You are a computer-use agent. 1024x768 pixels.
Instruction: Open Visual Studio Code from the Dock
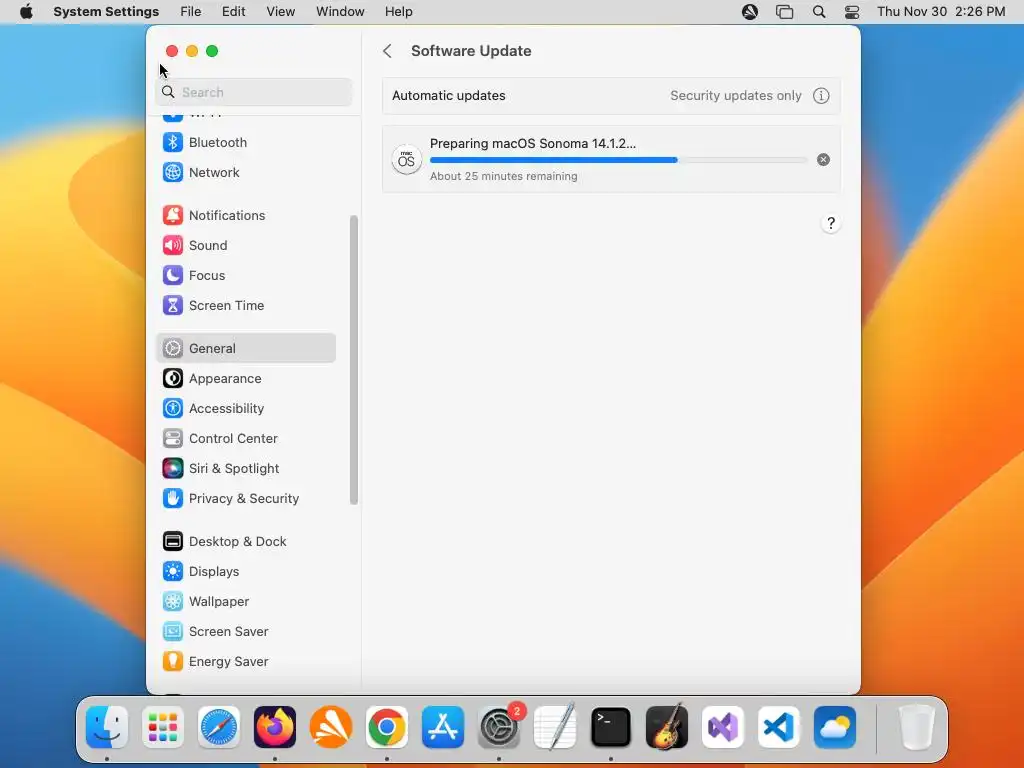pos(778,727)
